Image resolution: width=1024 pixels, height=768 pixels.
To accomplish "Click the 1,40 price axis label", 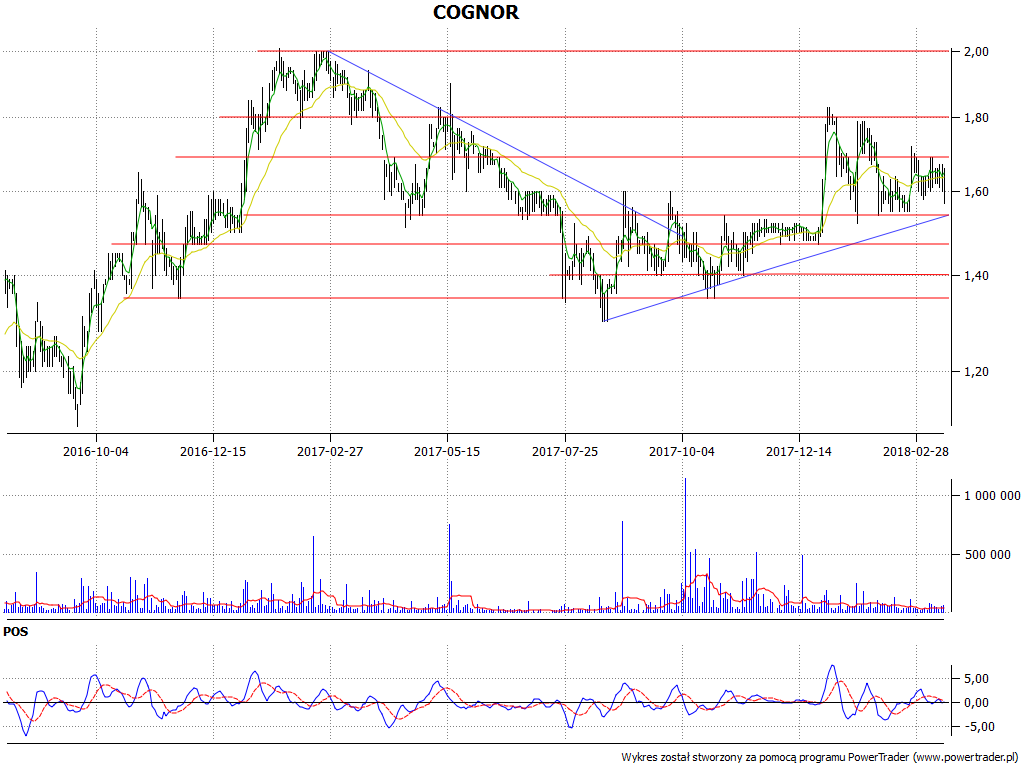I will click(x=976, y=276).
